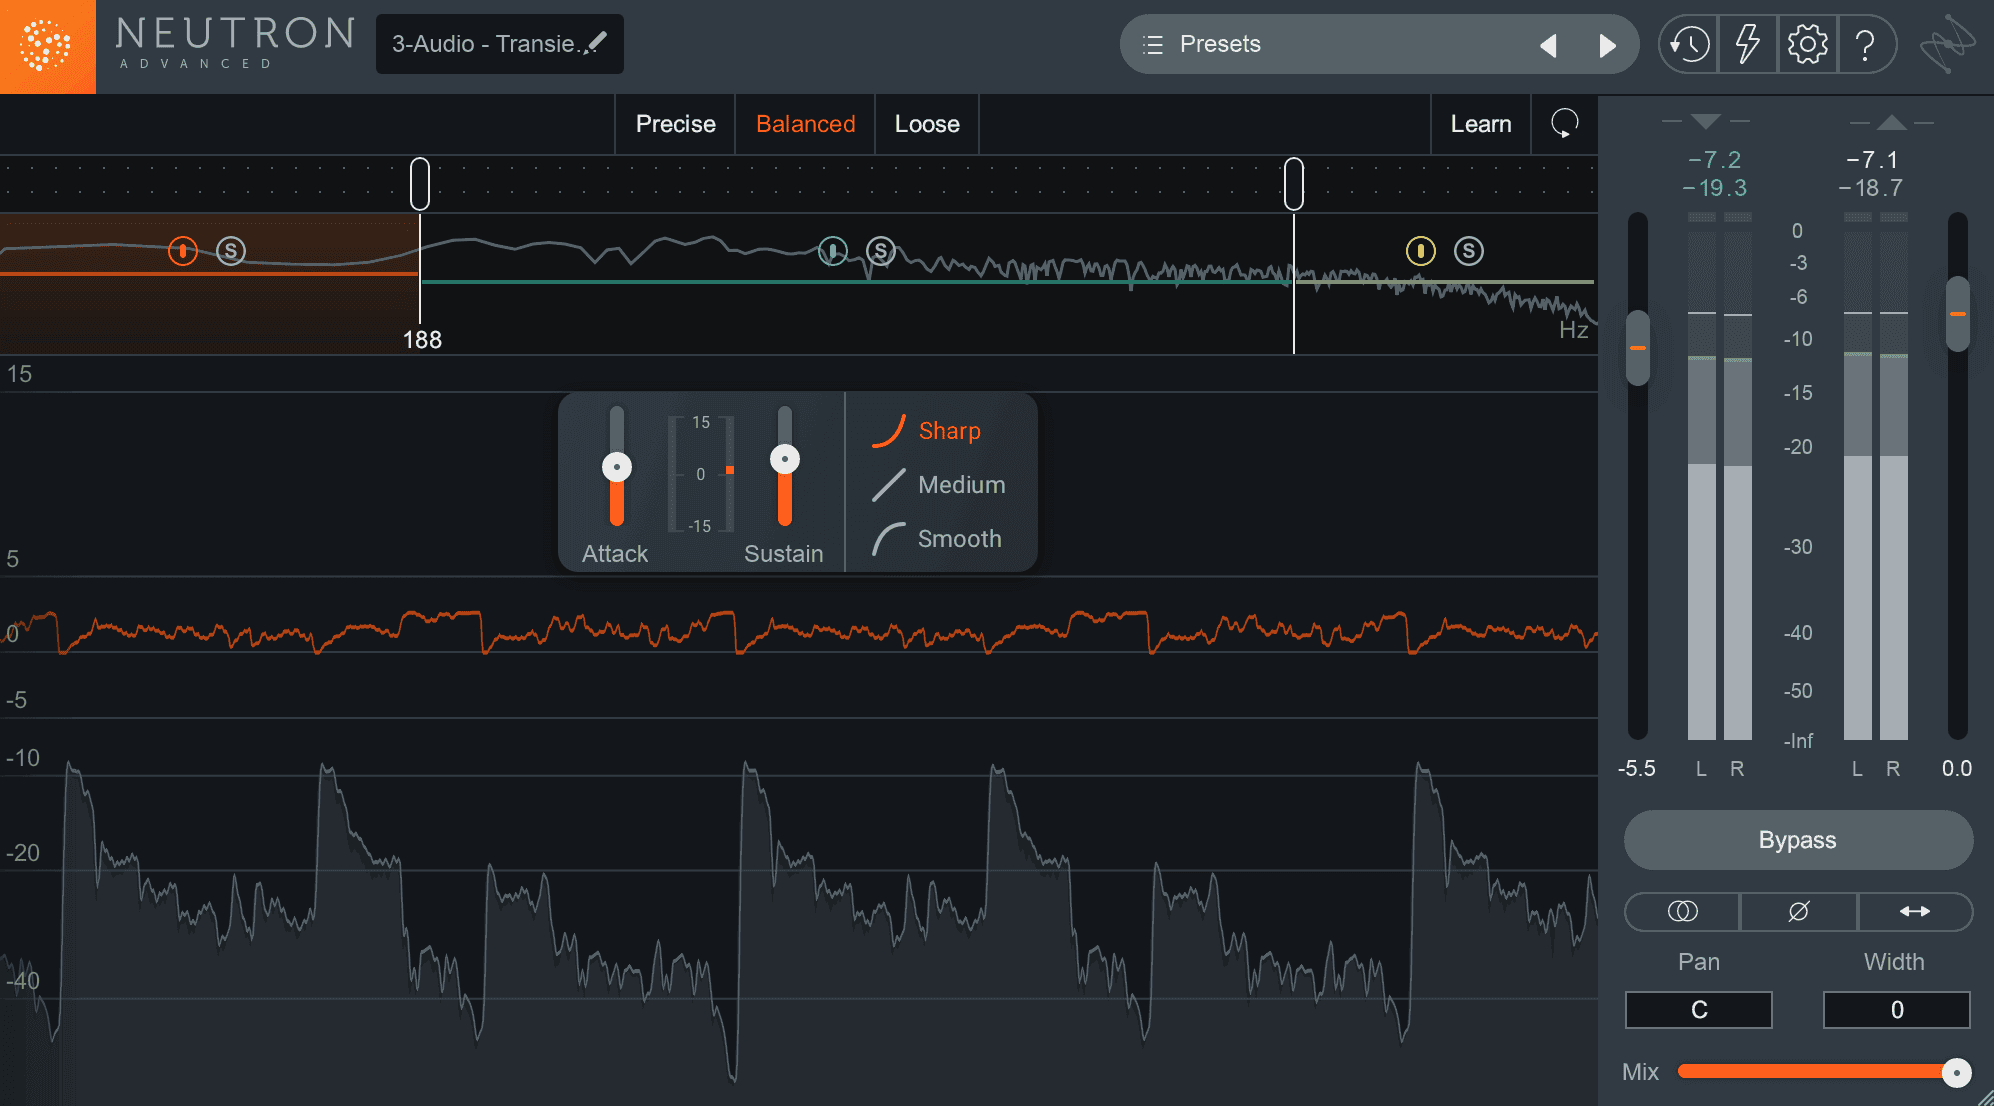Toggle the lightning bolt zero latency icon
Image resolution: width=1994 pixels, height=1106 pixels.
tap(1747, 44)
